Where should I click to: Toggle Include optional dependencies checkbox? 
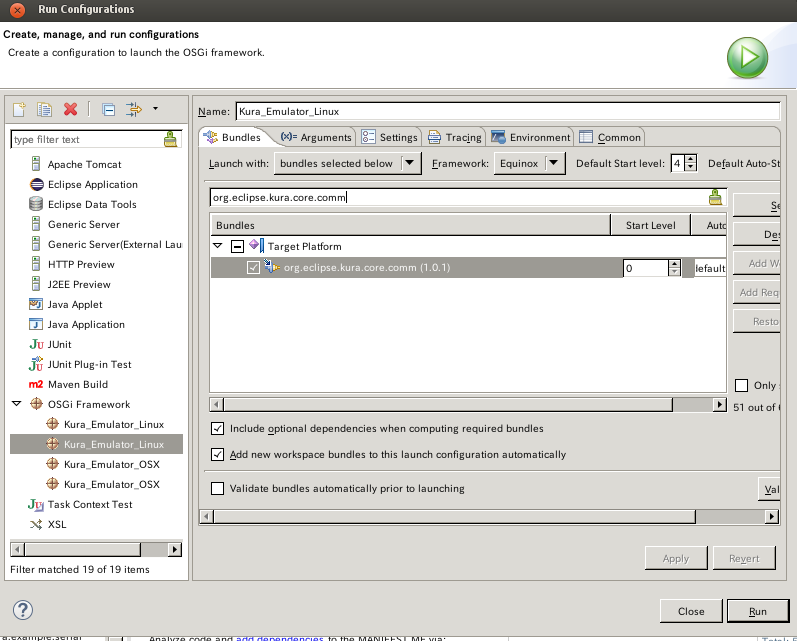tap(218, 429)
